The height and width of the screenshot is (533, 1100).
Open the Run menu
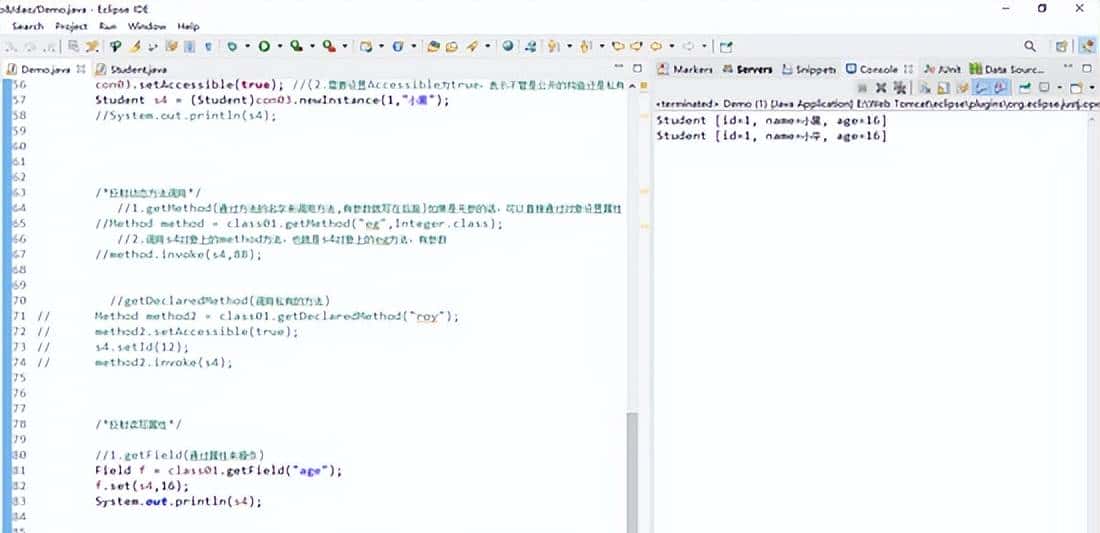(x=108, y=26)
